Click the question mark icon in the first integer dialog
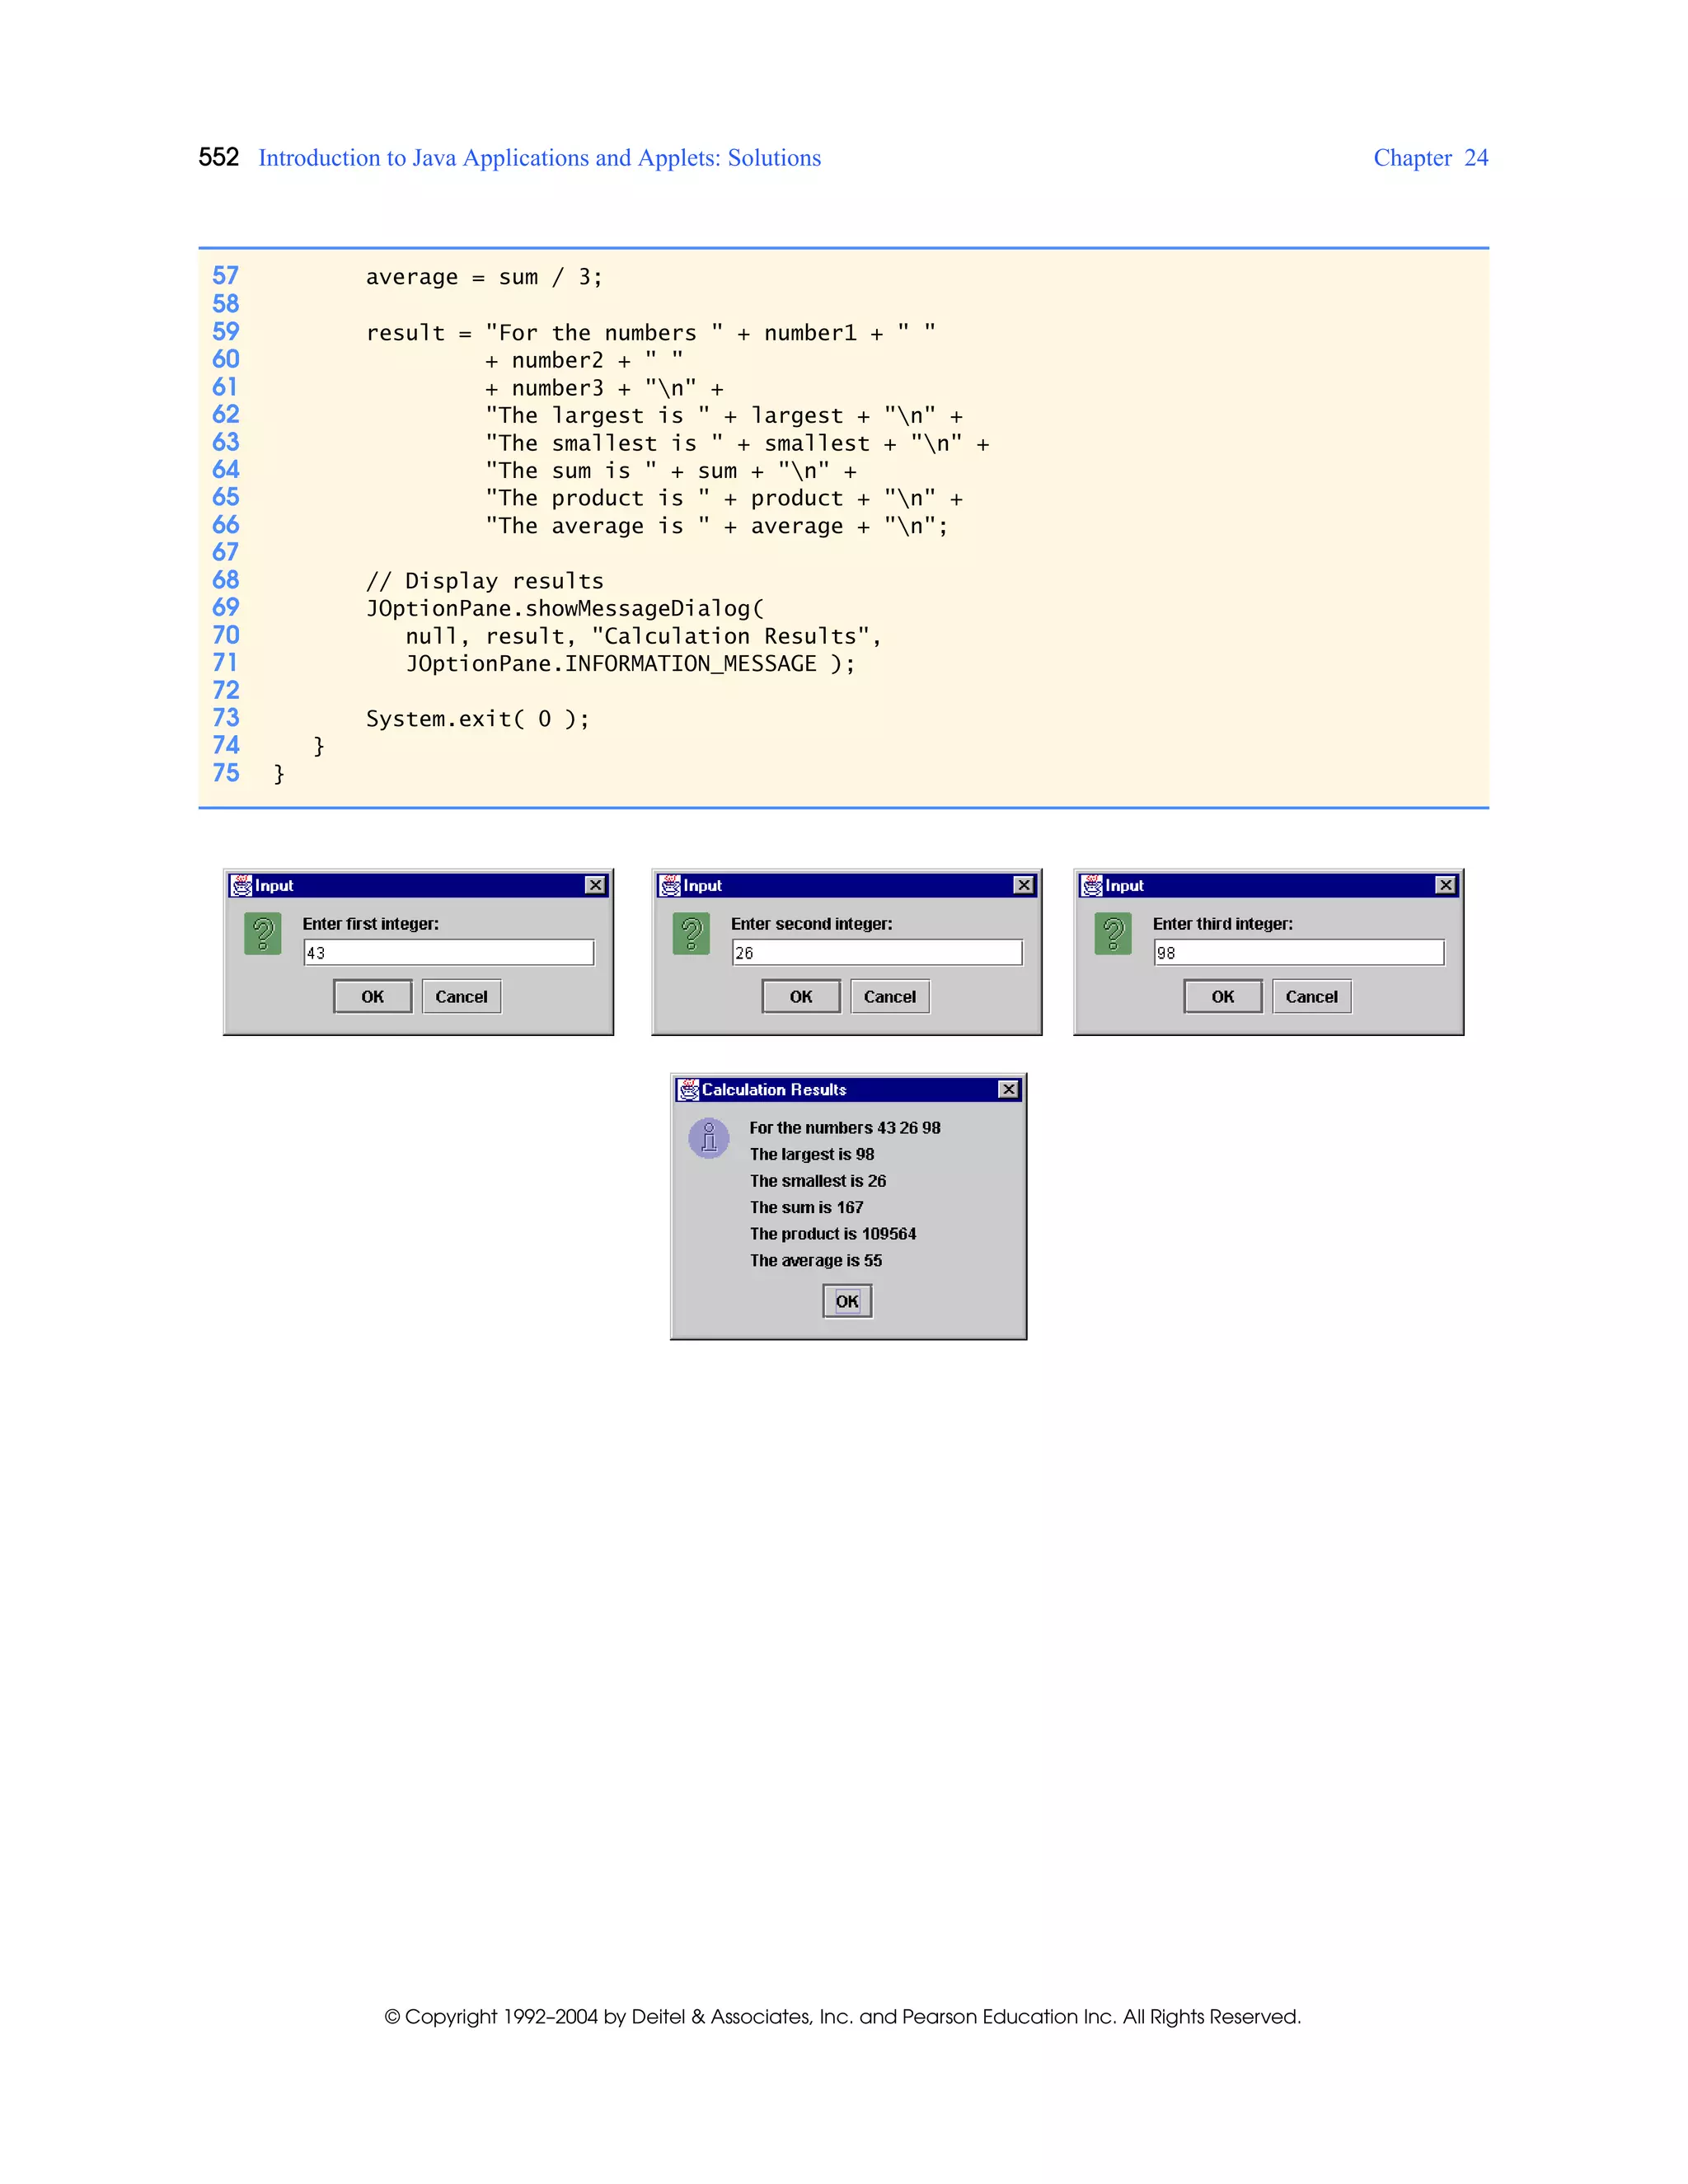 pyautogui.click(x=263, y=934)
